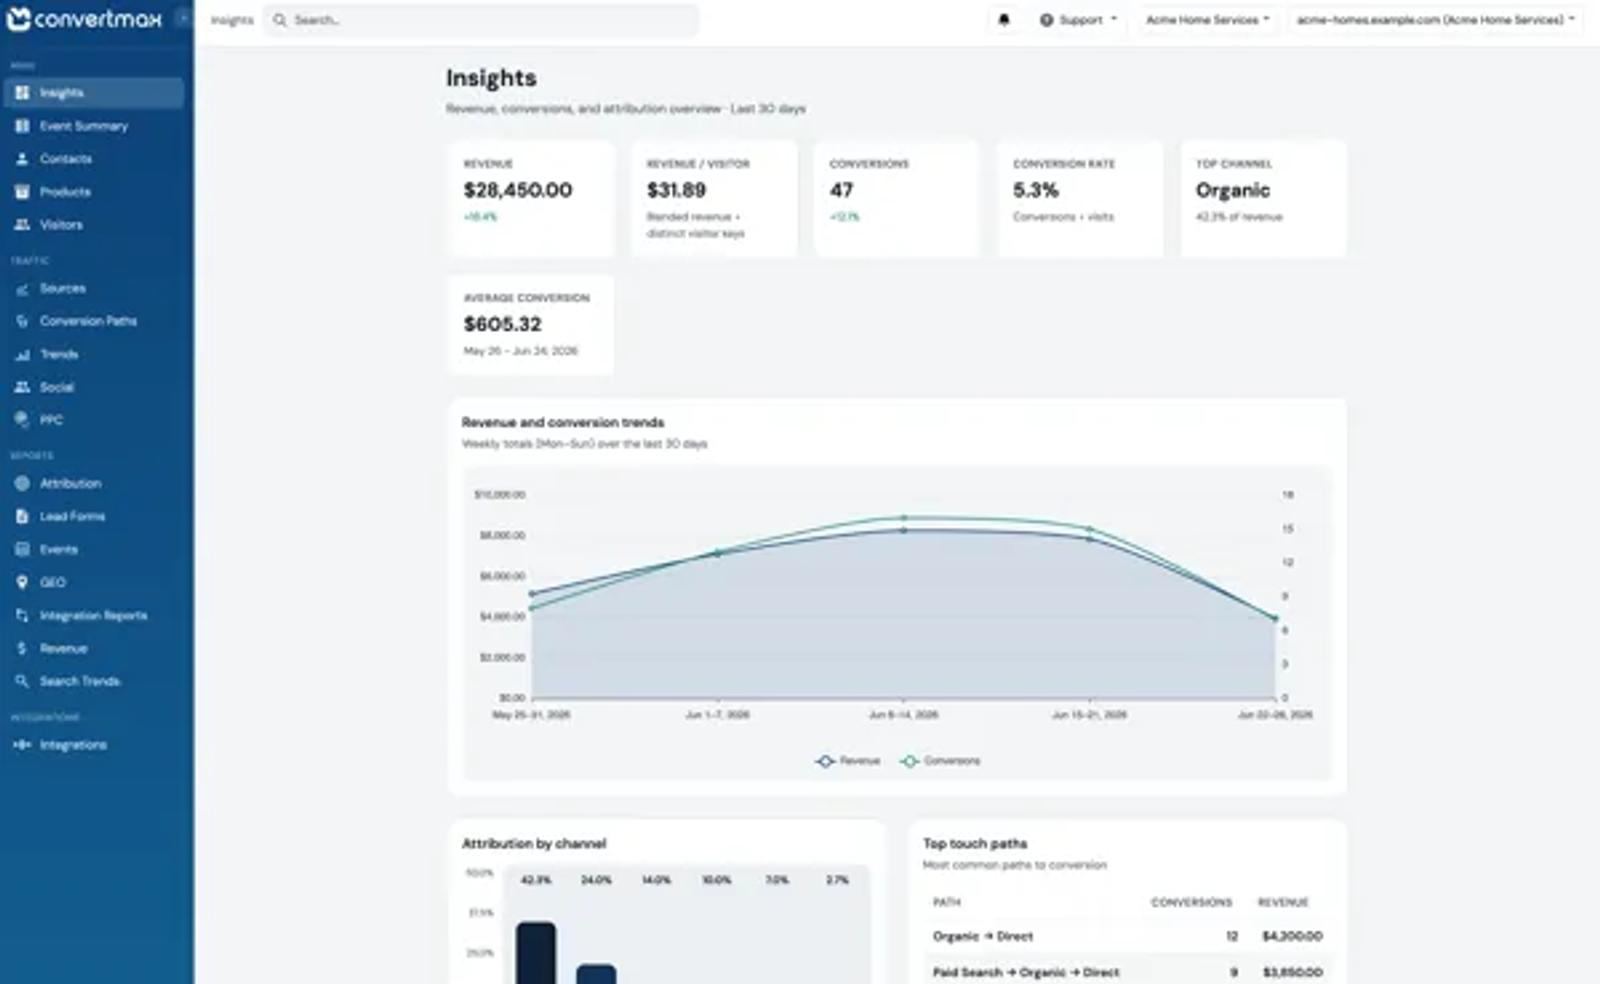Open the Acme Home Services account dropdown
Image resolution: width=1600 pixels, height=984 pixels.
pos(1207,20)
